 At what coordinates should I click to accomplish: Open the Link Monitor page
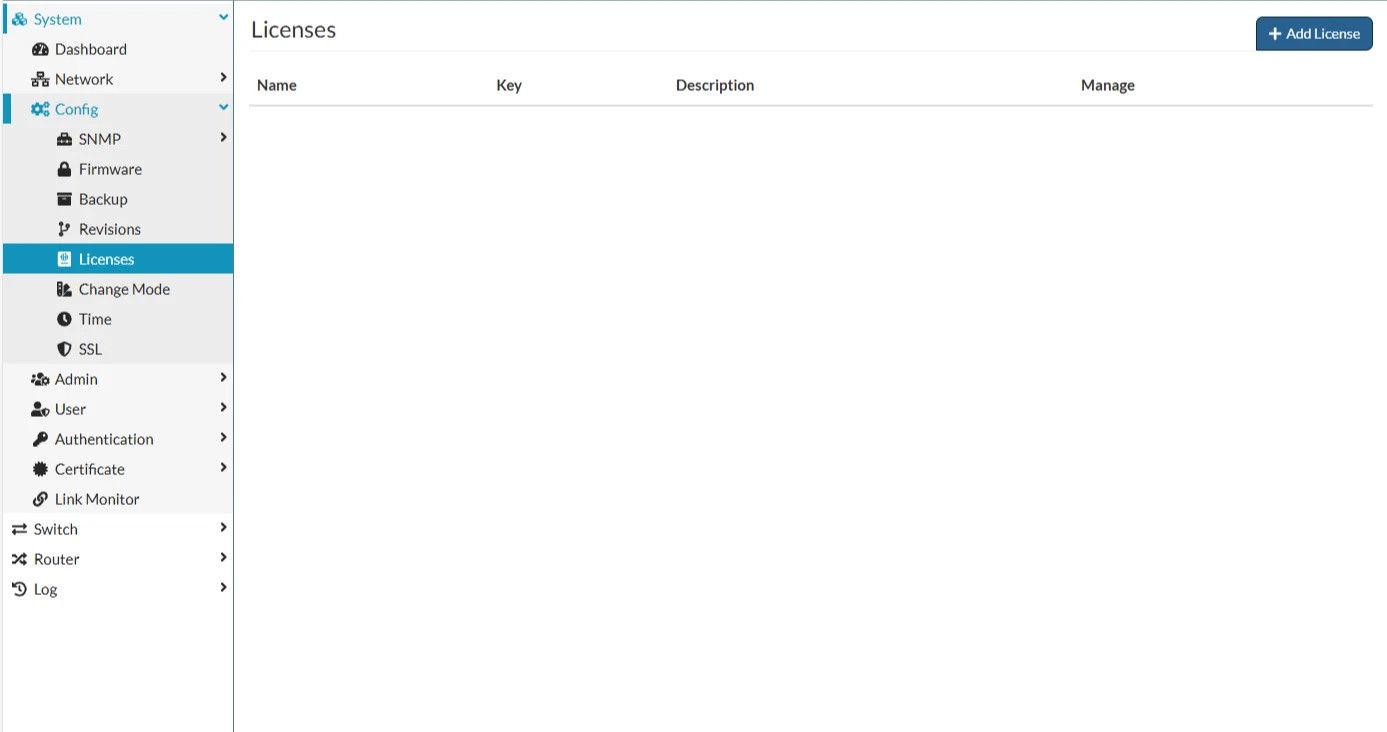(x=118, y=499)
